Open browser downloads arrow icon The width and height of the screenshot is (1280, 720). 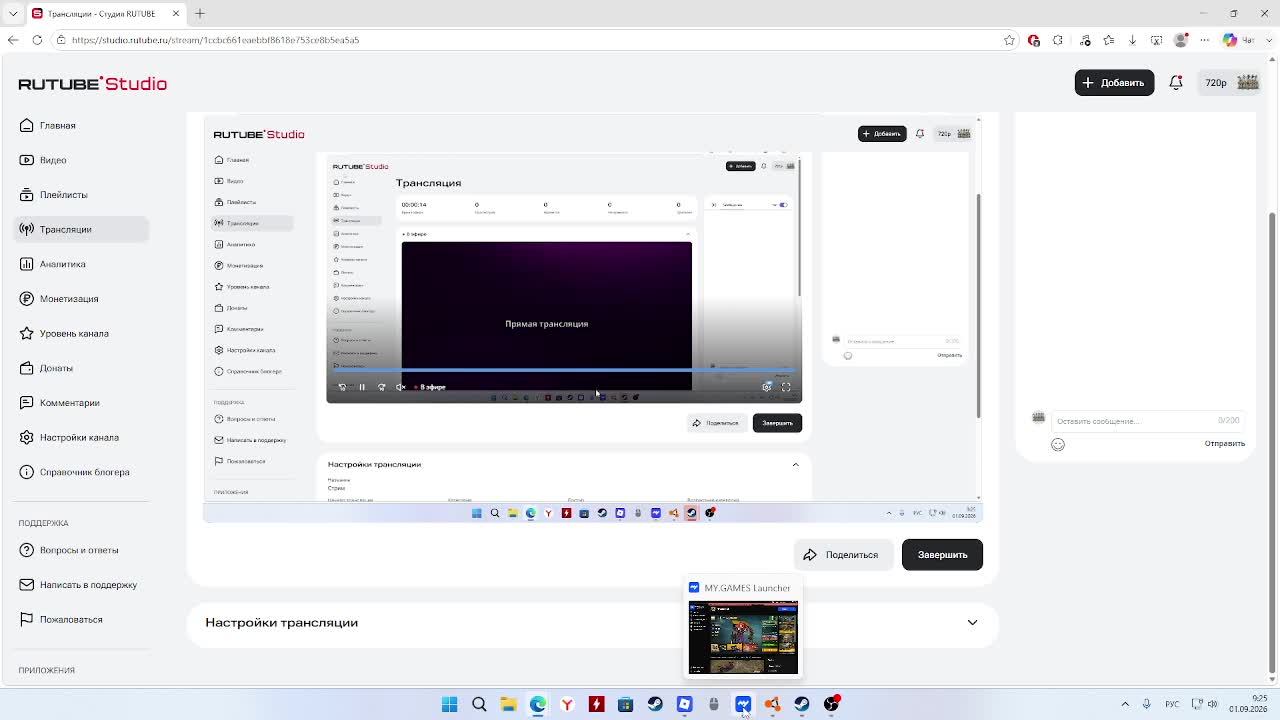[1132, 40]
